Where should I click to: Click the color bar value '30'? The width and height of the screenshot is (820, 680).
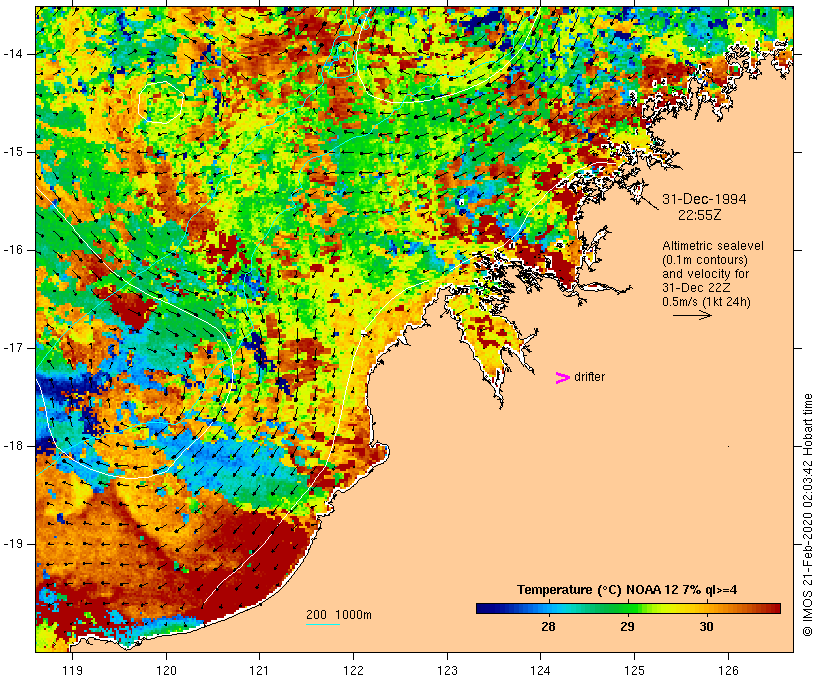pyautogui.click(x=707, y=626)
